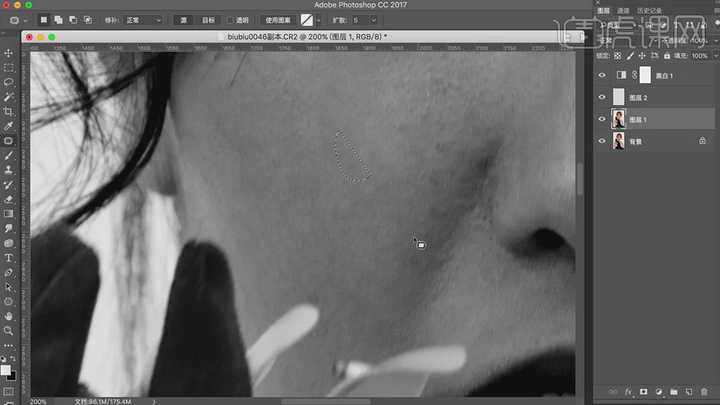Select the Type tool
Viewport: 720px width, 405px height.
8,258
